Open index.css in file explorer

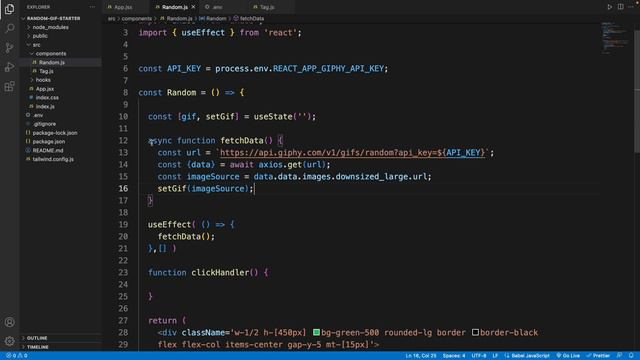pyautogui.click(x=47, y=98)
